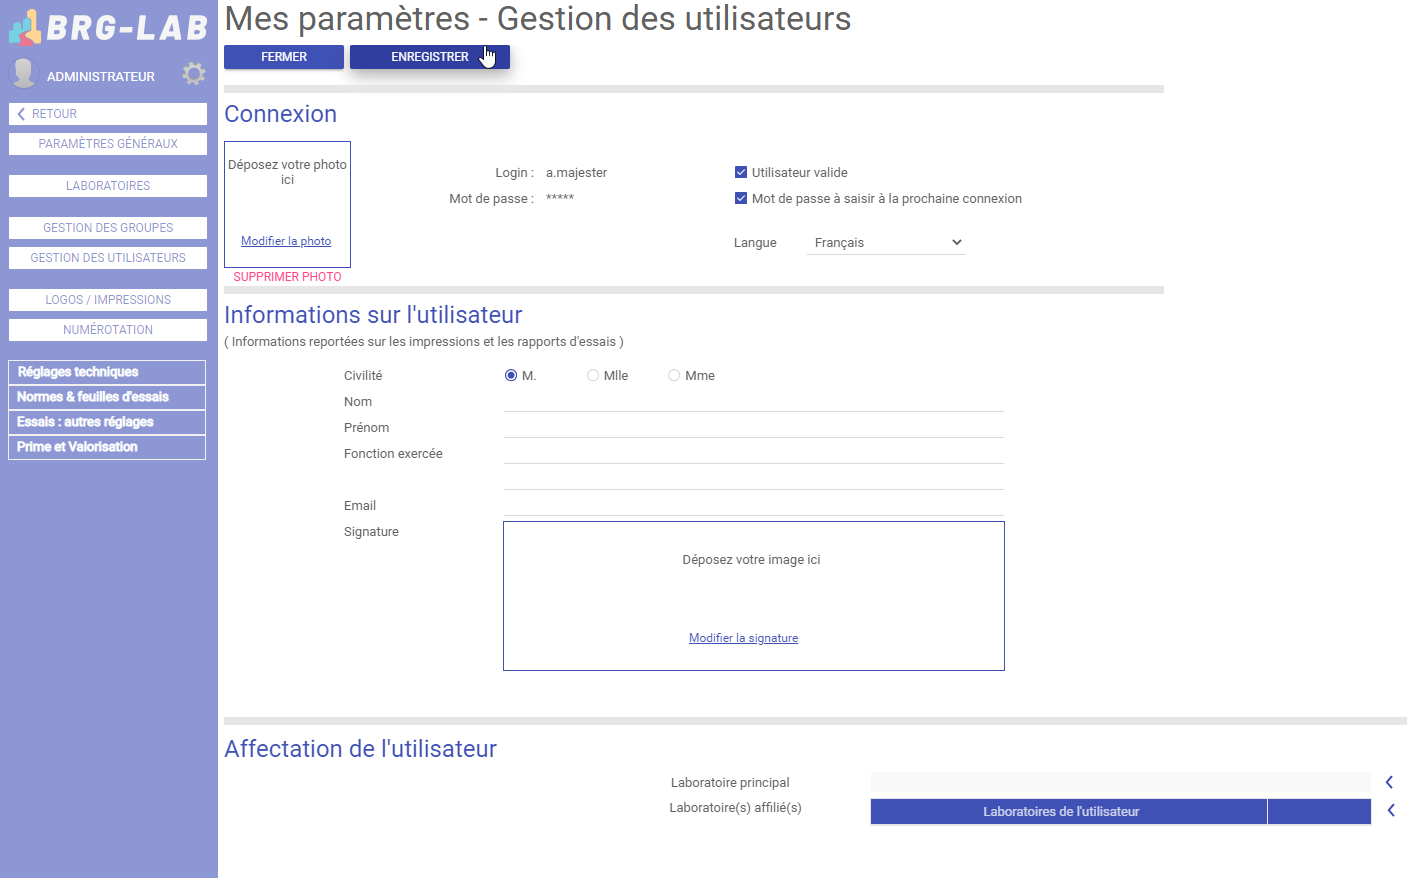Click the Fermer button

pyautogui.click(x=284, y=57)
